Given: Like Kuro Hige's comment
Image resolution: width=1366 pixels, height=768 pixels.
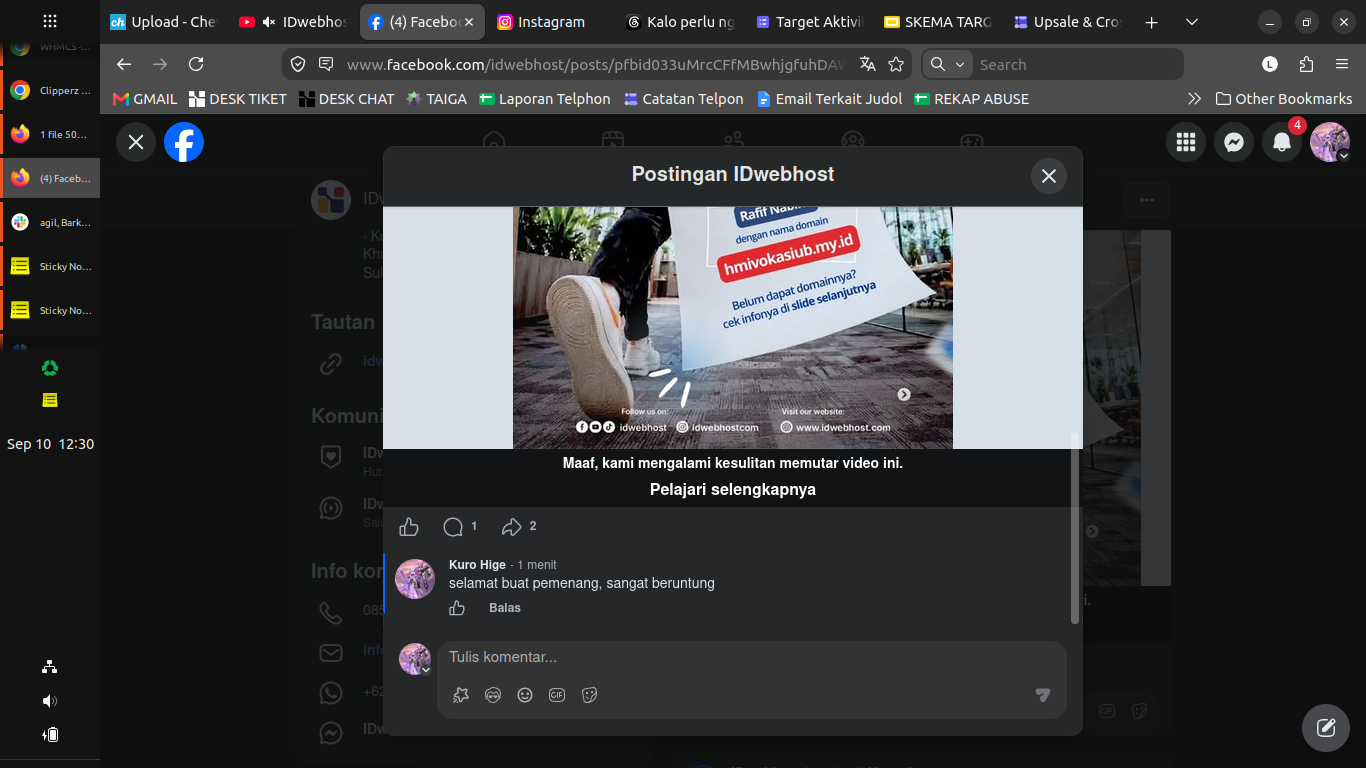Looking at the screenshot, I should [x=457, y=608].
